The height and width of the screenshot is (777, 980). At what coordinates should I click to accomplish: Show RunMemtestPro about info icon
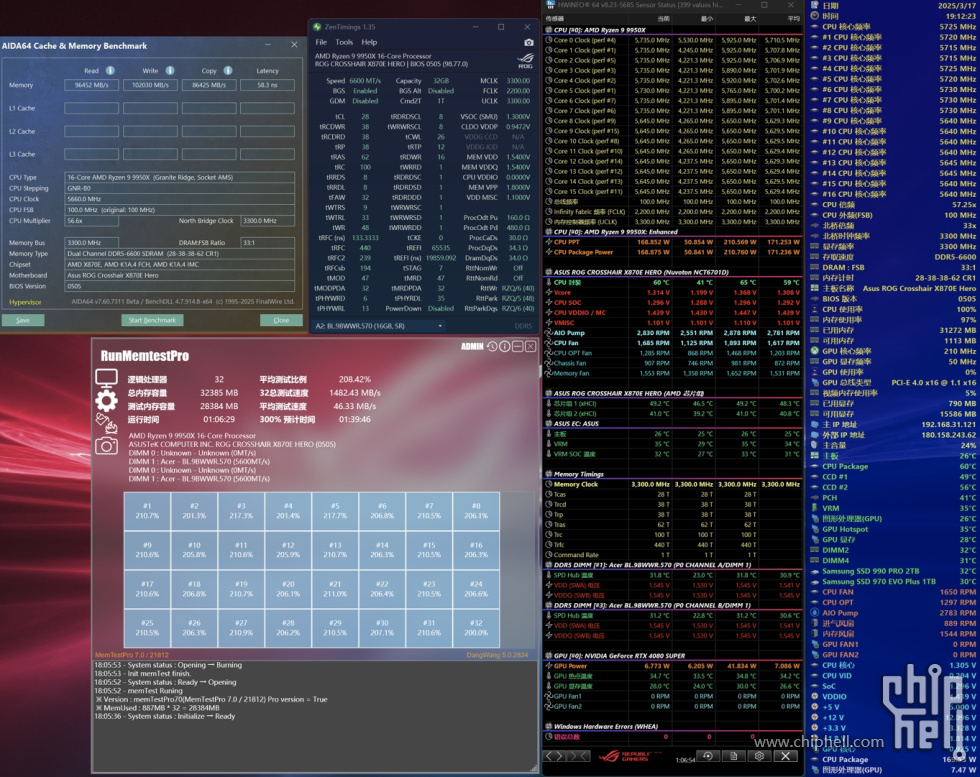[505, 346]
